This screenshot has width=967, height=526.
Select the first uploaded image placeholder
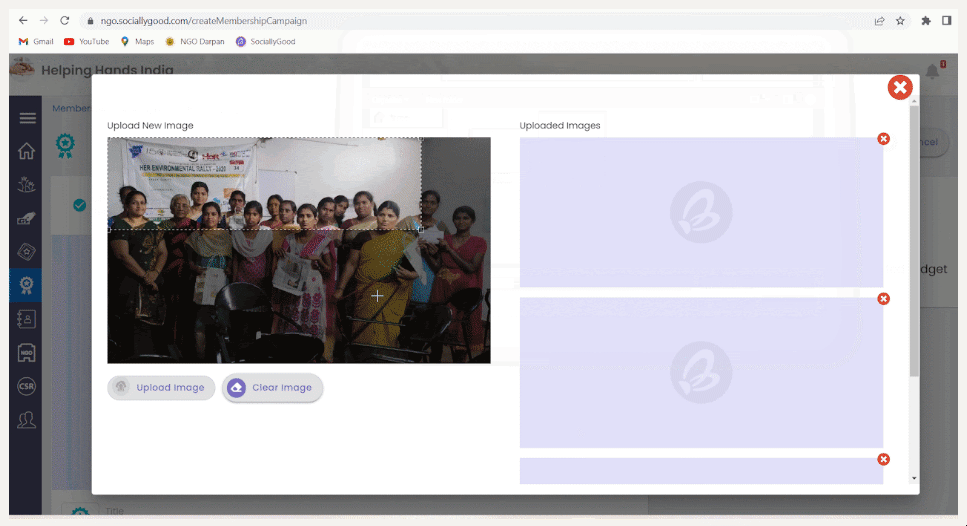701,212
